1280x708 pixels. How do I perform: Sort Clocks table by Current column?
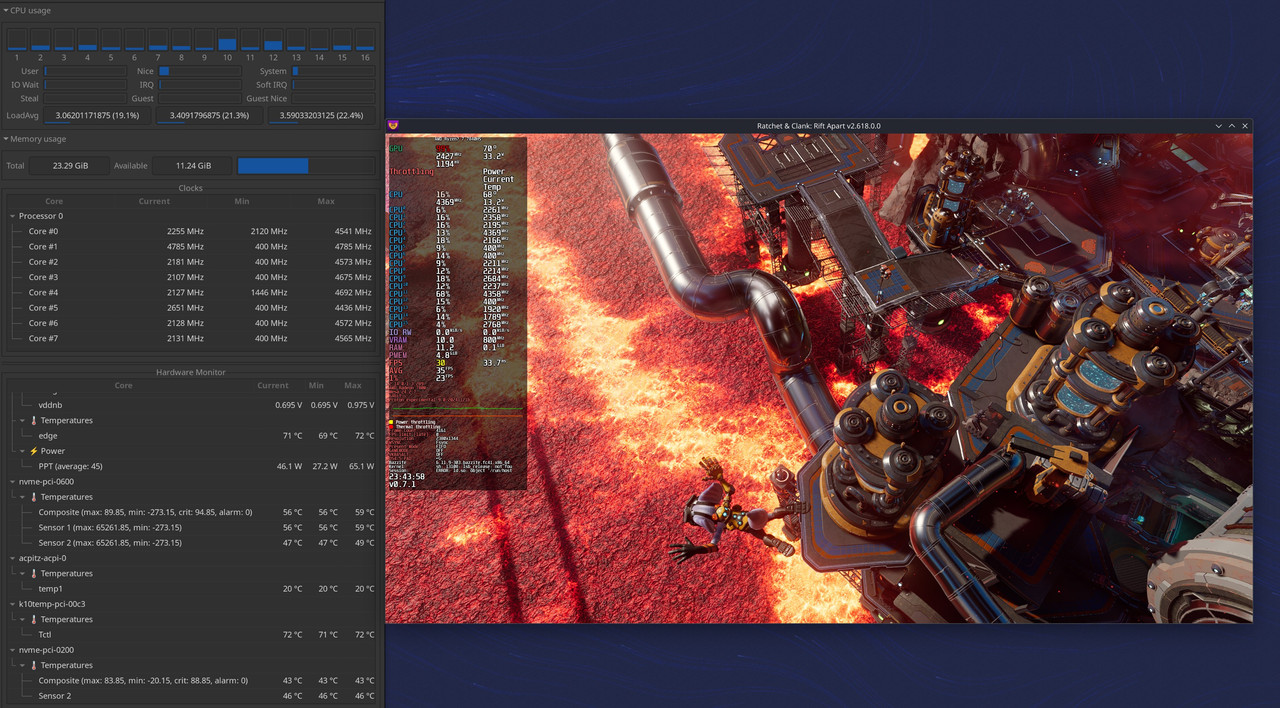coord(154,201)
